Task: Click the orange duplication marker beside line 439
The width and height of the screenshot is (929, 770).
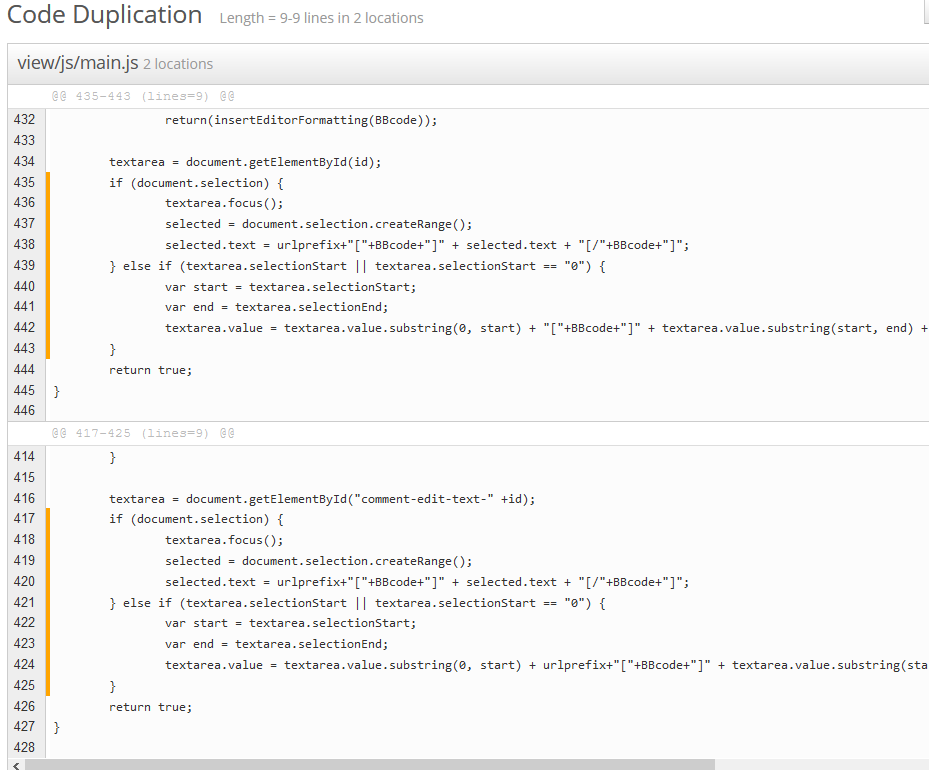Action: pos(47,266)
